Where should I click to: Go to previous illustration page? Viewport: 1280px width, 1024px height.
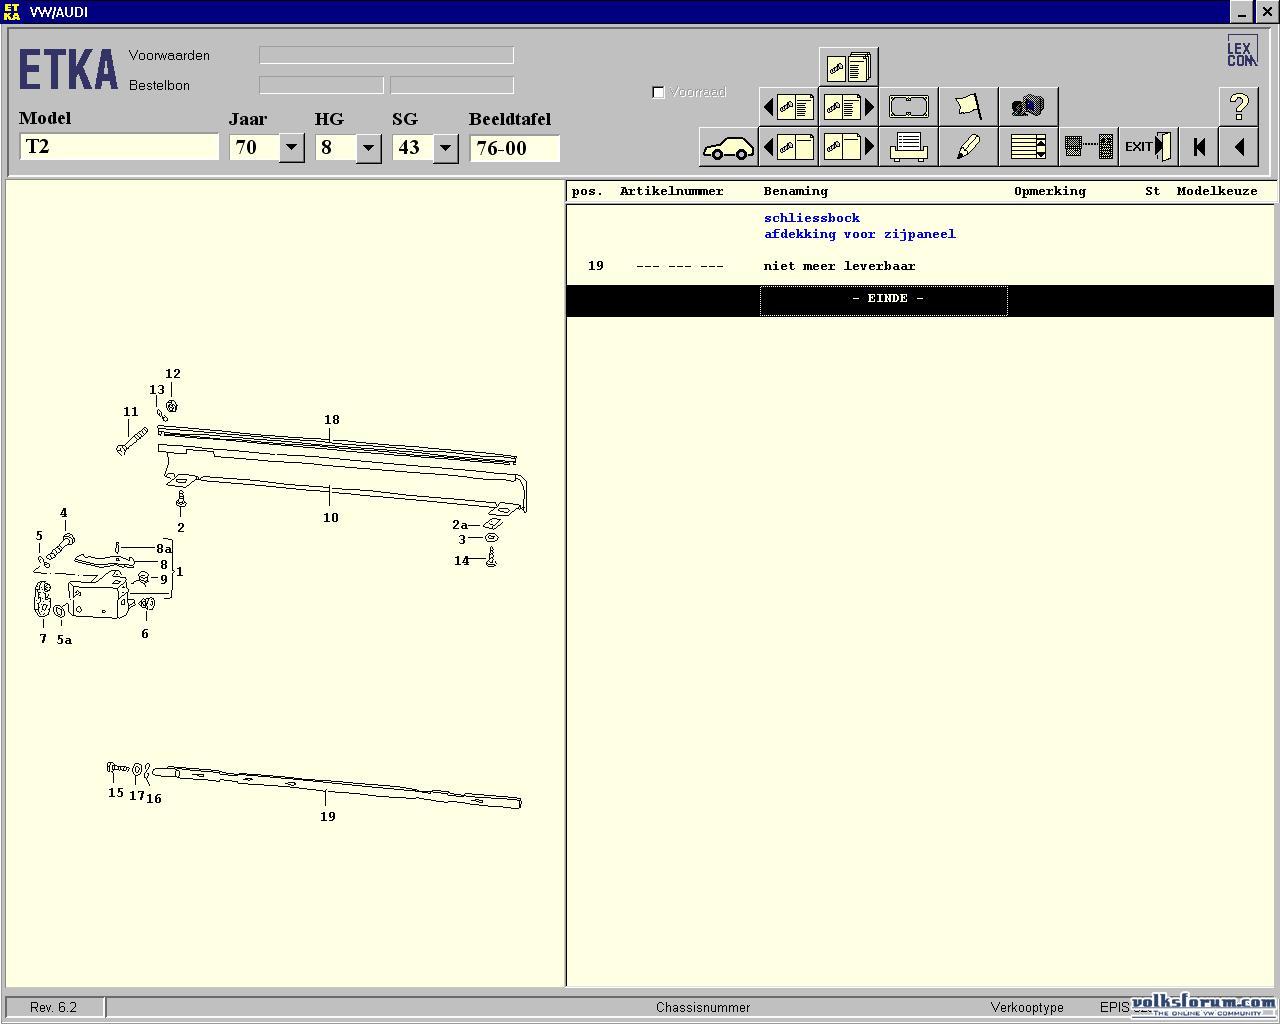tap(788, 147)
